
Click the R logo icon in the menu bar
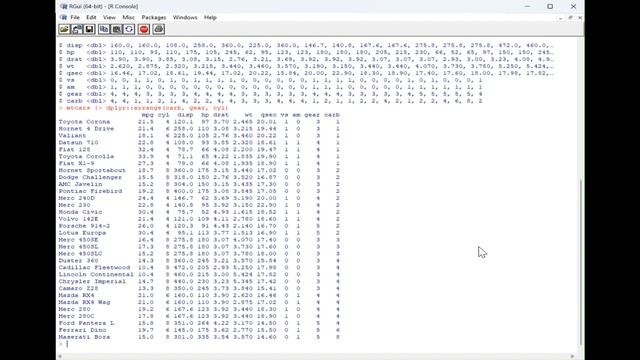coord(63,18)
